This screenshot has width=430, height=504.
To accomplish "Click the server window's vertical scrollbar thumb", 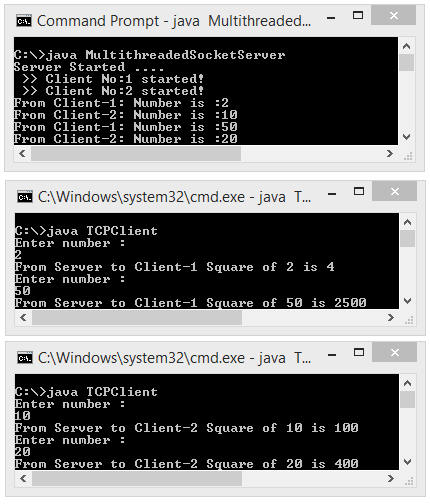I will click(406, 62).
